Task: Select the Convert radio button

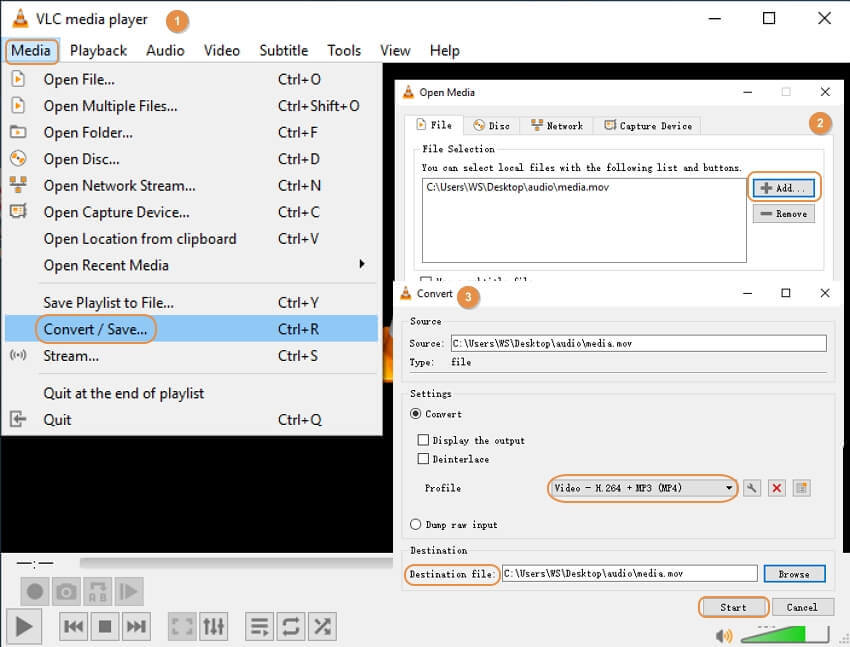Action: point(415,414)
